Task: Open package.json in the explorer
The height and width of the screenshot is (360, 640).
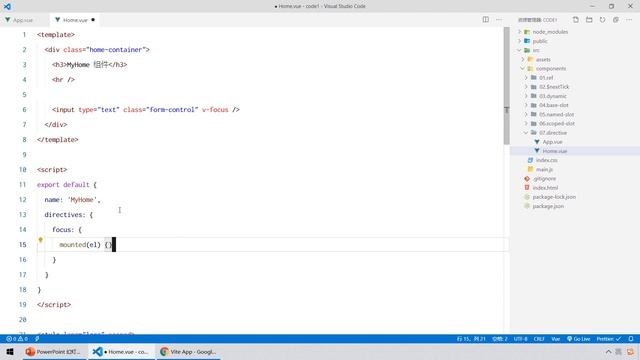Action: pyautogui.click(x=548, y=206)
